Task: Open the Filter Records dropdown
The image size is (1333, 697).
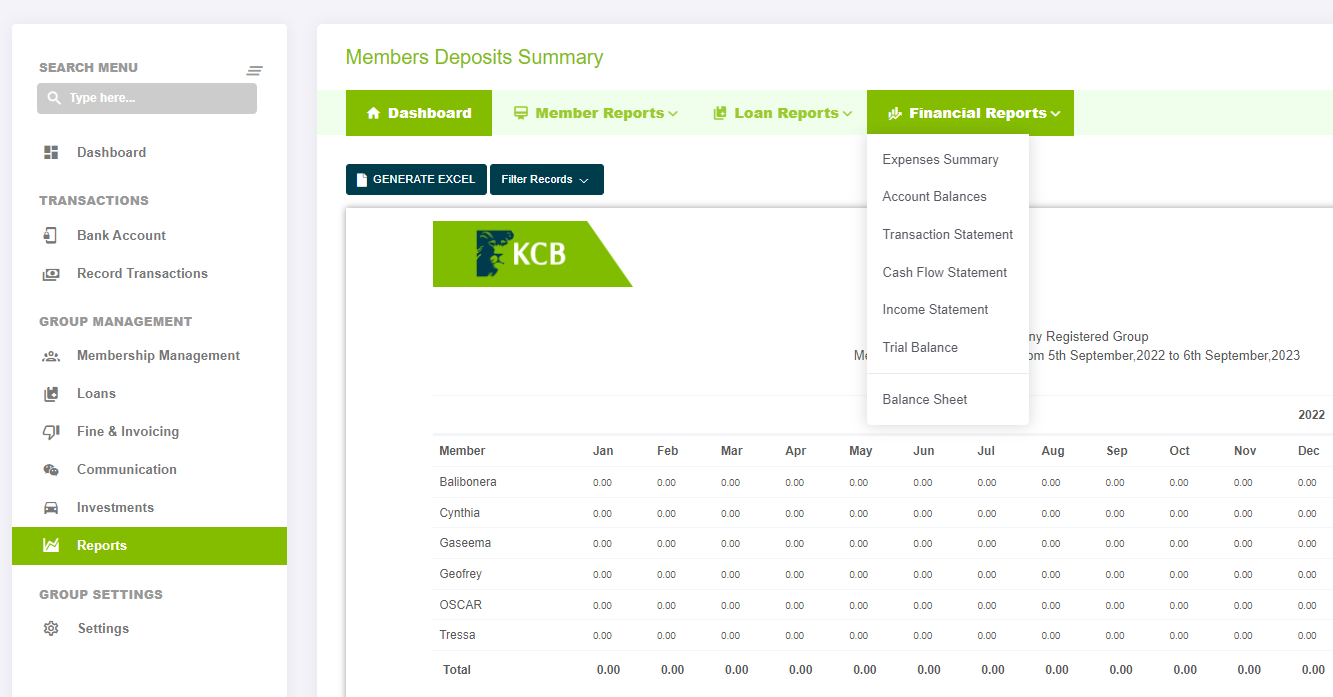Action: 546,179
